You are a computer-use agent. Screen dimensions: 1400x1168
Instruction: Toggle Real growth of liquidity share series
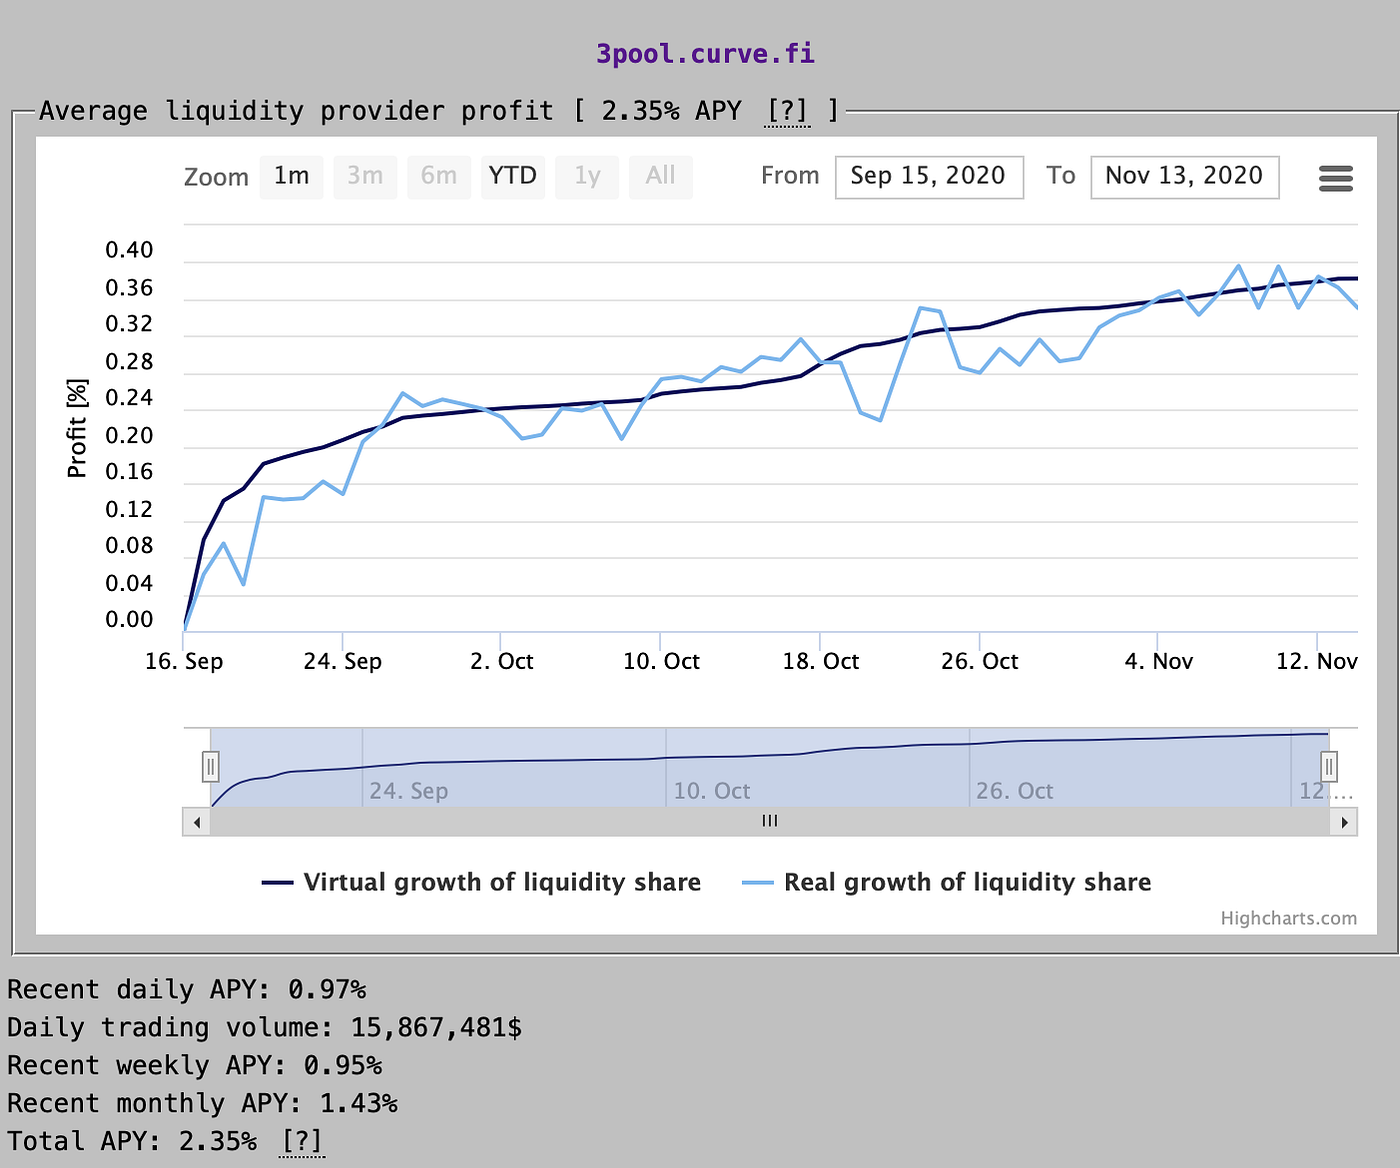click(947, 882)
